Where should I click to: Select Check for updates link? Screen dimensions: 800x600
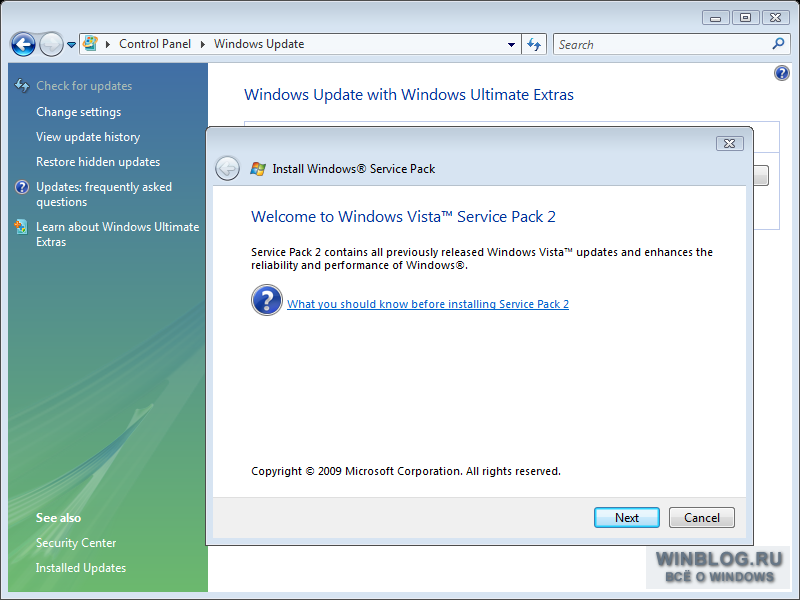point(84,86)
